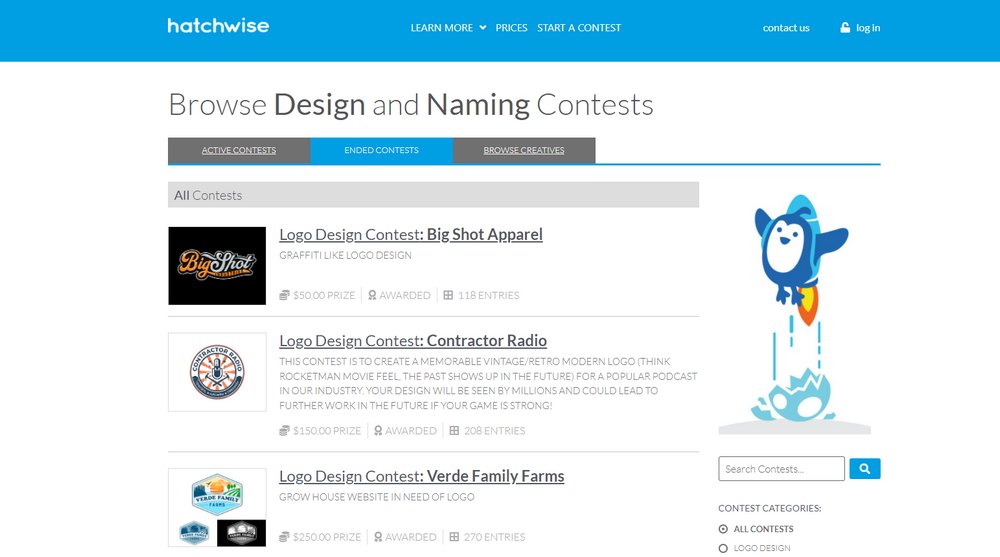Go to Start a Contest
The width and height of the screenshot is (1000, 557).
click(579, 28)
